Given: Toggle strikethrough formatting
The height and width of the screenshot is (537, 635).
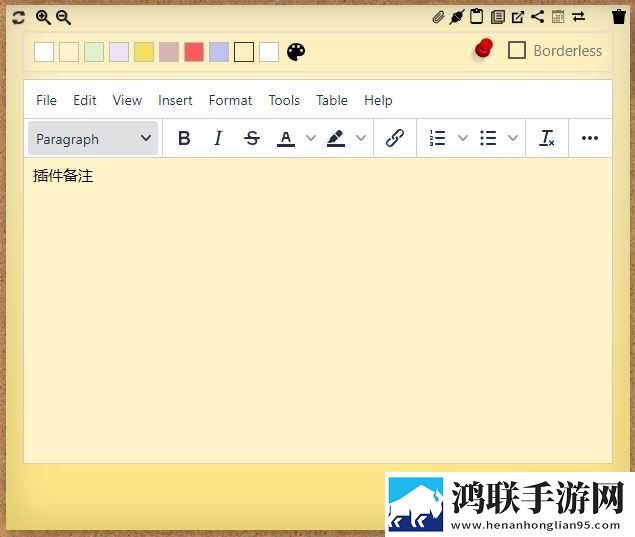Looking at the screenshot, I should point(252,138).
